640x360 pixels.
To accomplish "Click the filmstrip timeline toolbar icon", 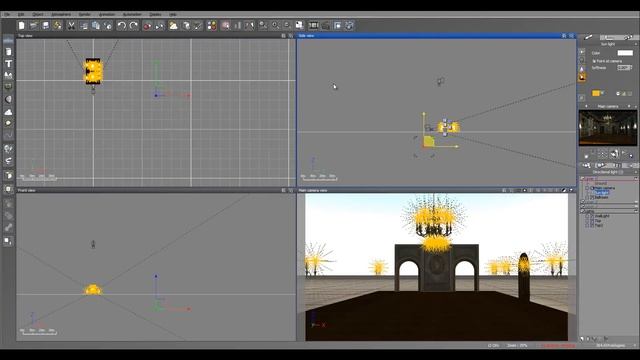I will click(313, 26).
